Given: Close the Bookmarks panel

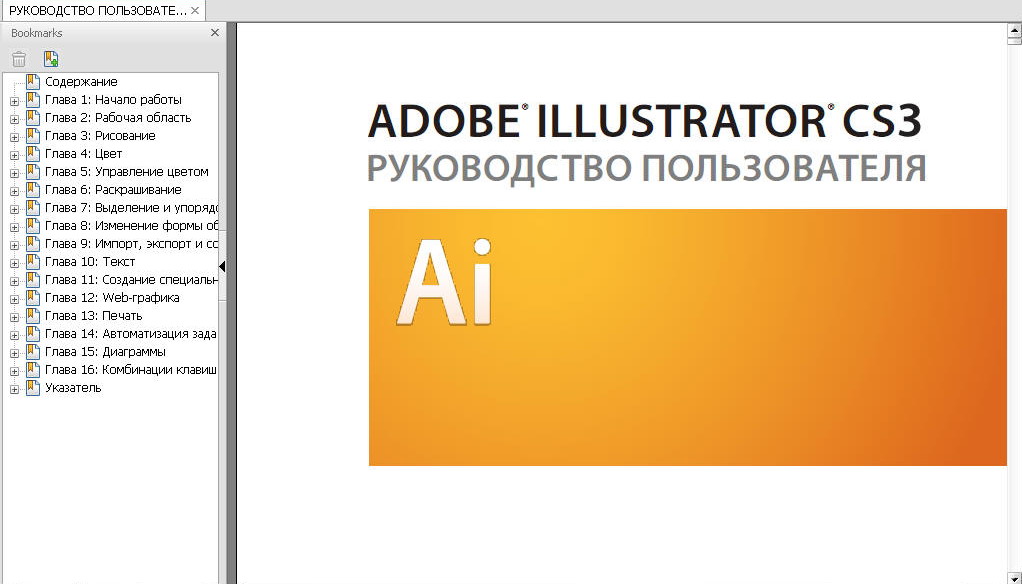Looking at the screenshot, I should tap(214, 33).
